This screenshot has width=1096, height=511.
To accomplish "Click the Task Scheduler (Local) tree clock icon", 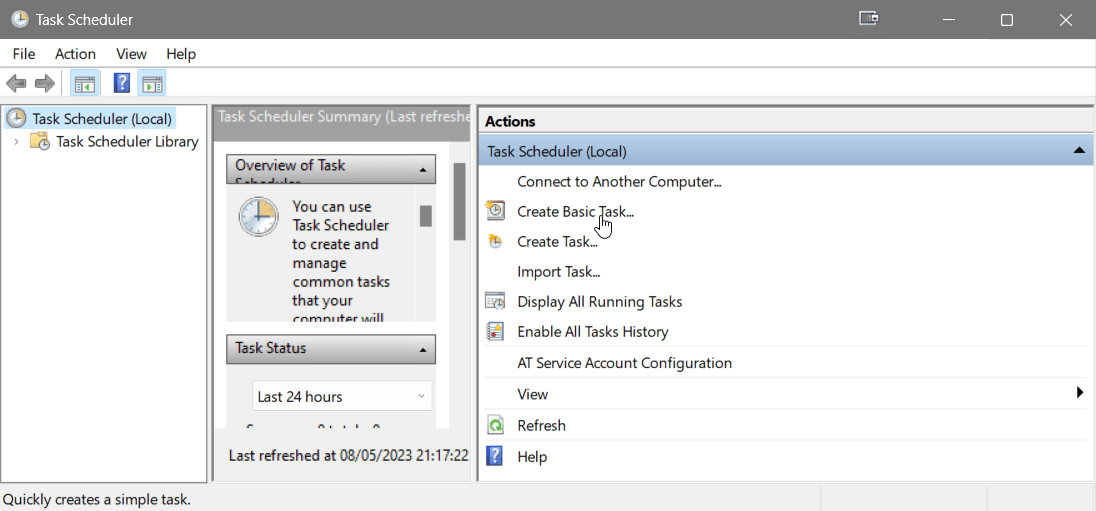I will pyautogui.click(x=16, y=118).
